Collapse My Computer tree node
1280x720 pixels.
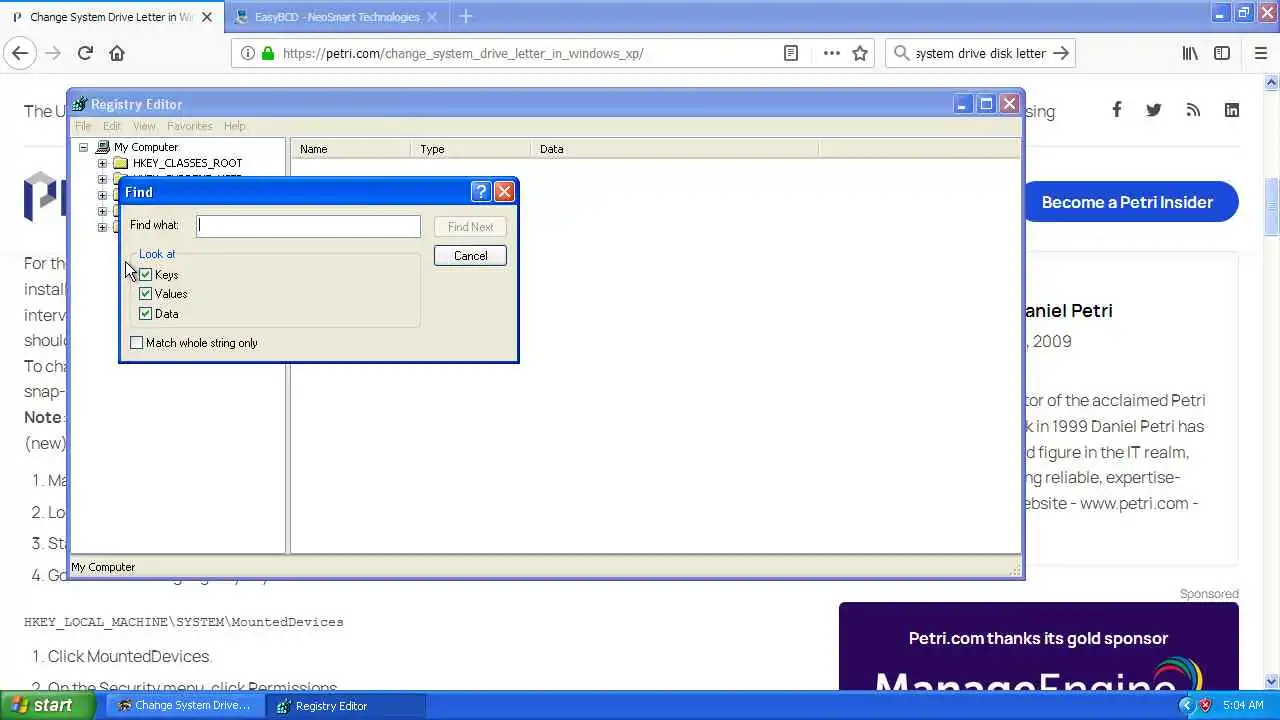coord(84,147)
